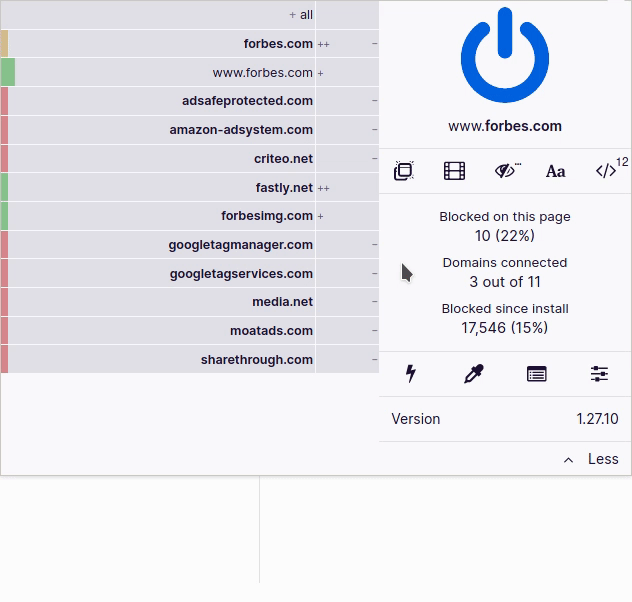Click yellow swatch beside forbes.com
The height and width of the screenshot is (602, 632).
[x=4, y=44]
